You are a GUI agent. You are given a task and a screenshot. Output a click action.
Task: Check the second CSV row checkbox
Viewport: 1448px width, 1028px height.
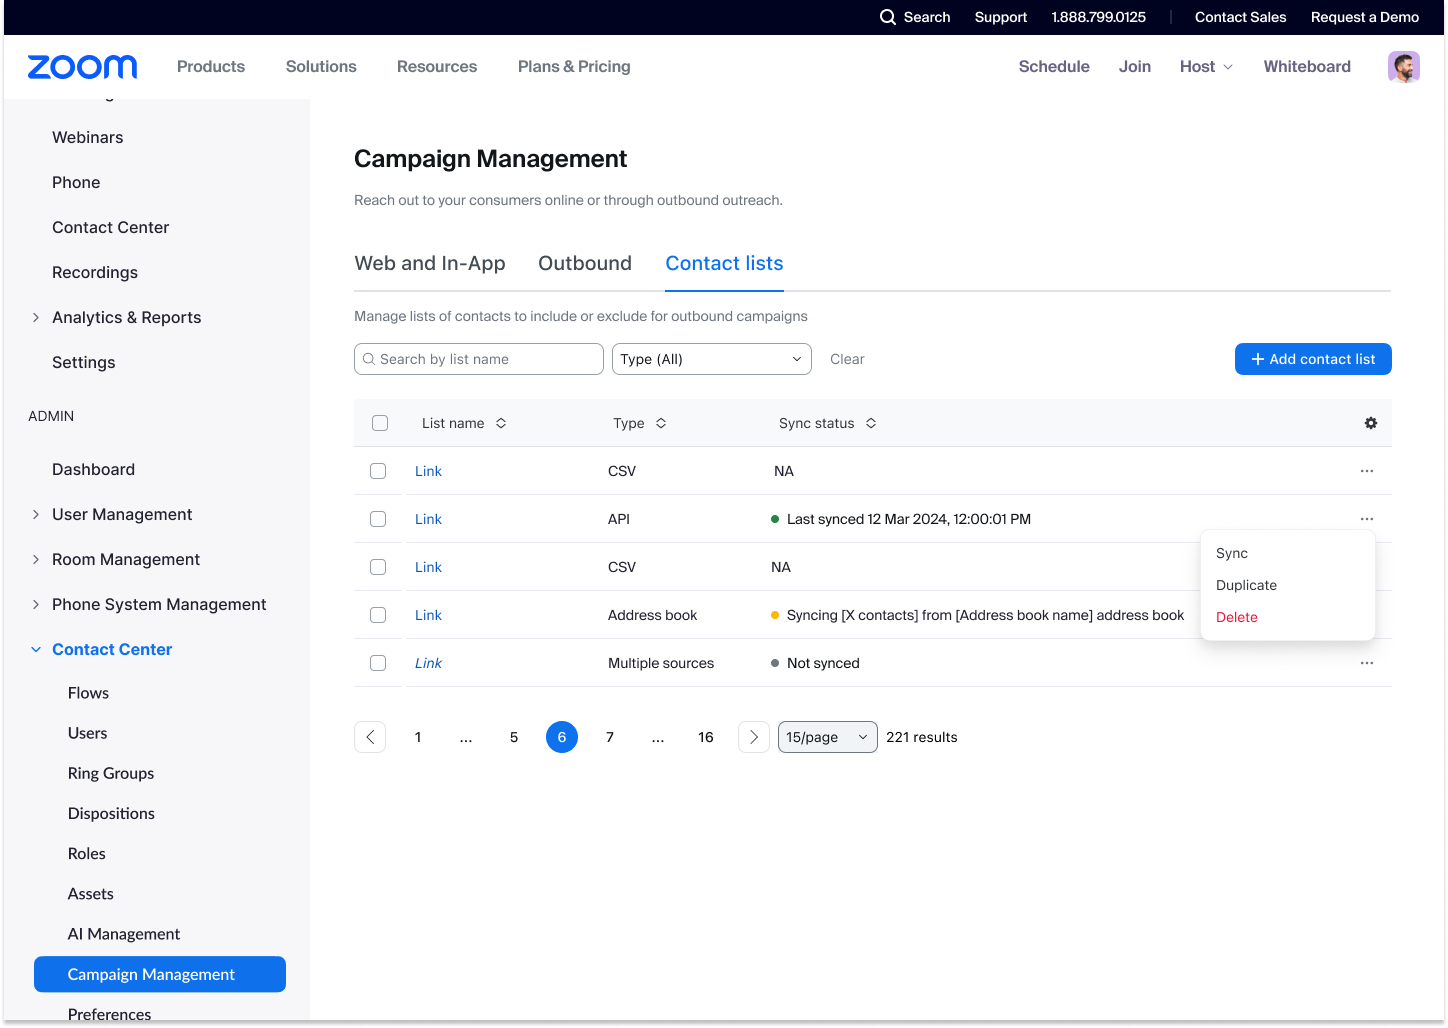click(378, 567)
